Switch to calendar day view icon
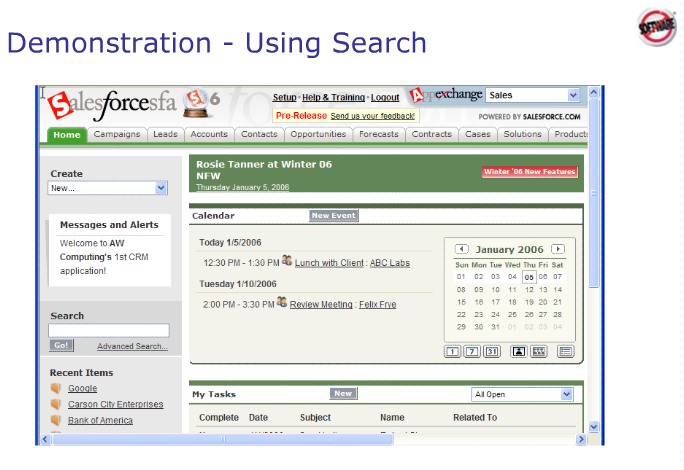The image size is (684, 470). pyautogui.click(x=453, y=351)
